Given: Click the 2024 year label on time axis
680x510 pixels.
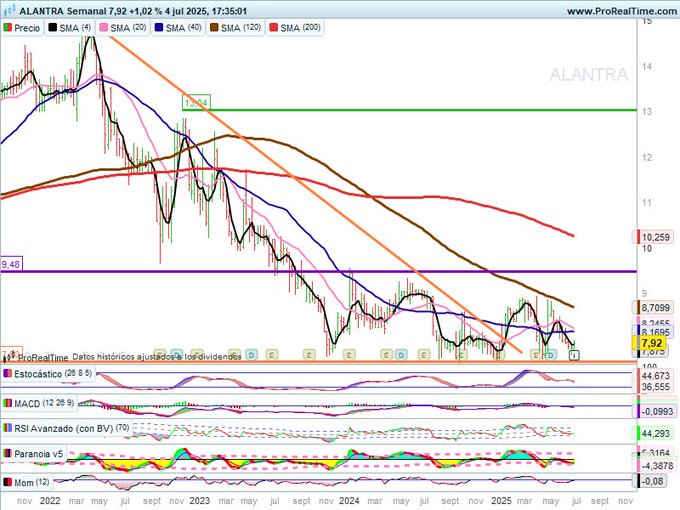Looking at the screenshot, I should tap(349, 501).
